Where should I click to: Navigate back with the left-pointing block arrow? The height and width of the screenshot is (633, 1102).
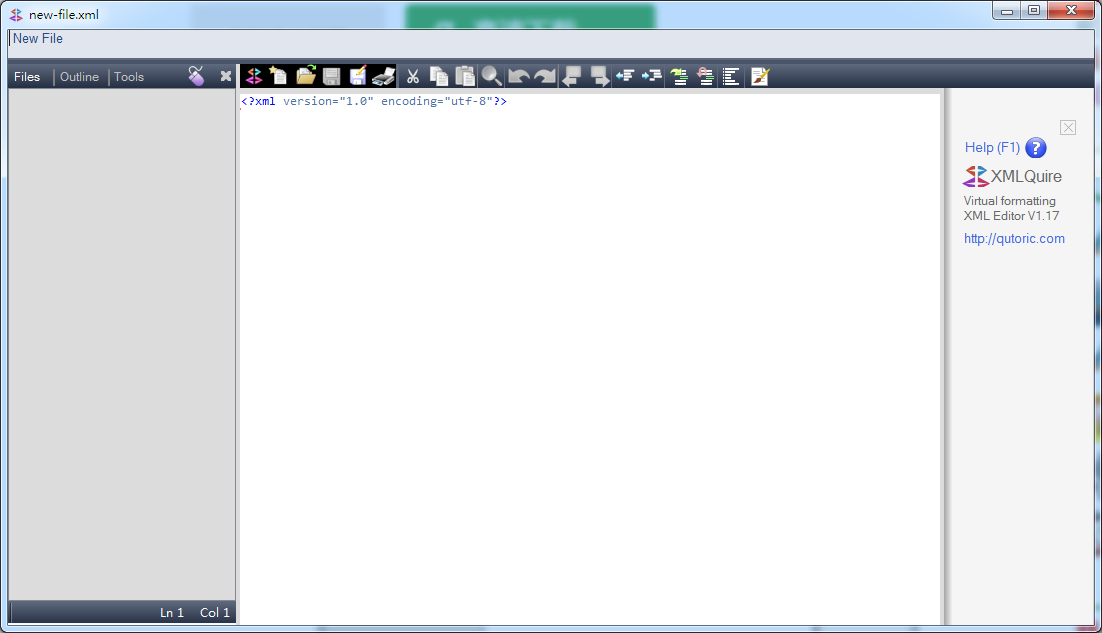572,77
